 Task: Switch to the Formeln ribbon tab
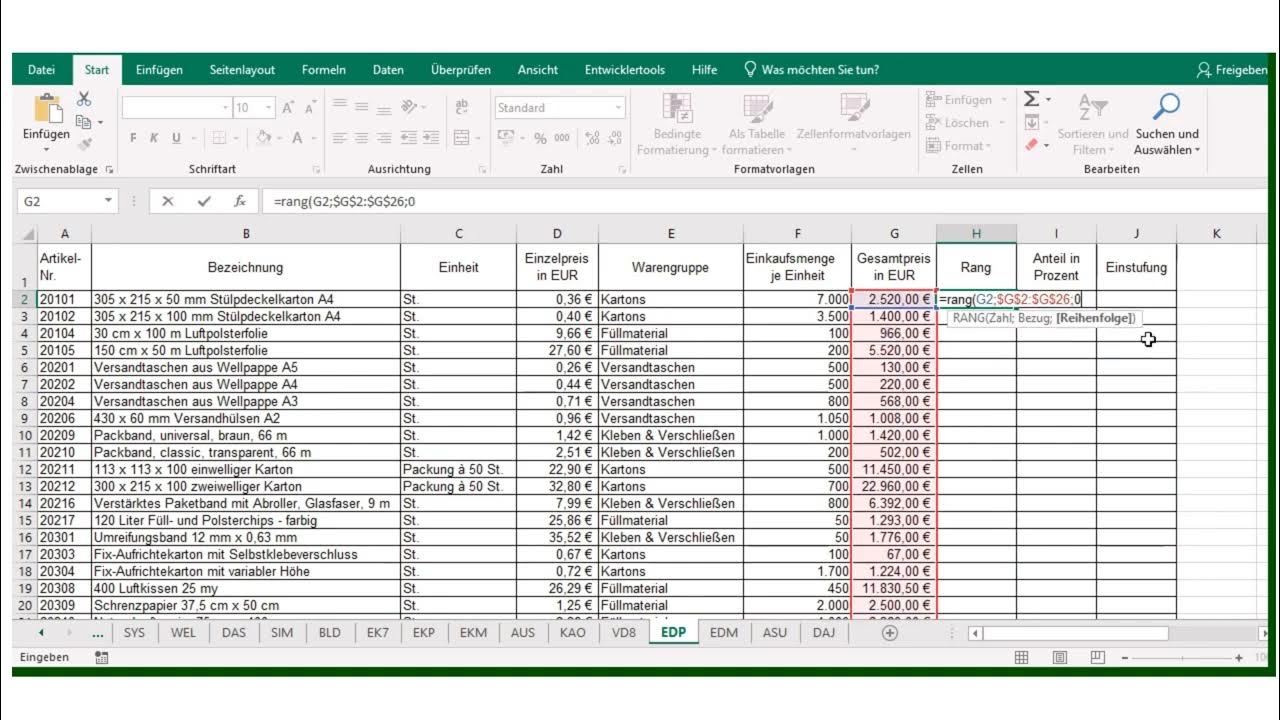pyautogui.click(x=324, y=70)
